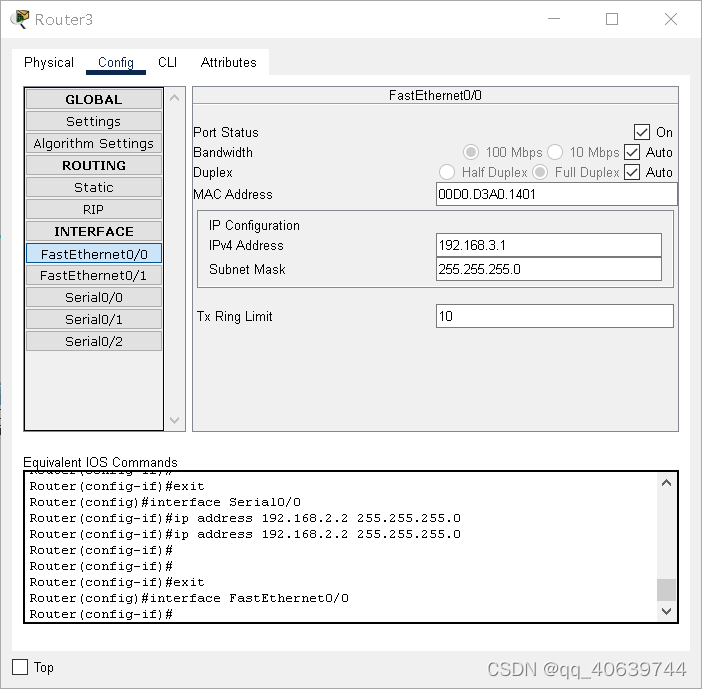Click the IOS commands scroll up arrow

pos(666,483)
